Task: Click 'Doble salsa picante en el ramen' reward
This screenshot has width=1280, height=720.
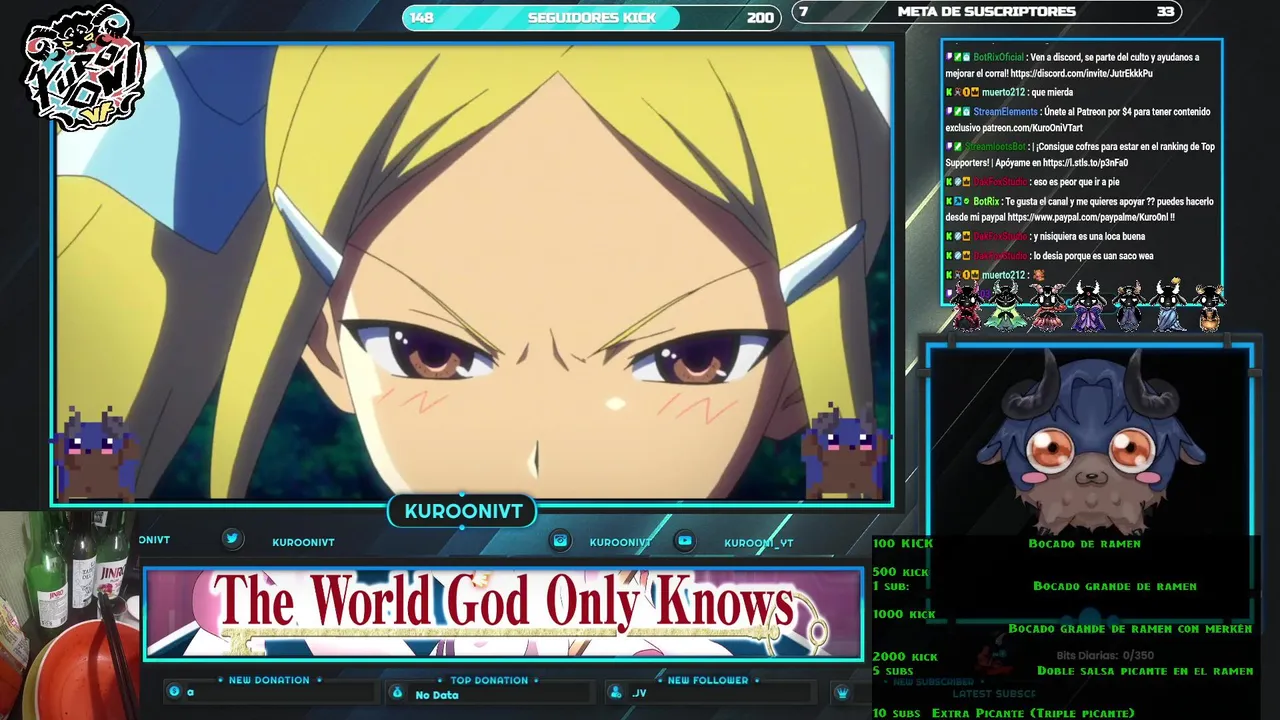Action: point(1145,671)
